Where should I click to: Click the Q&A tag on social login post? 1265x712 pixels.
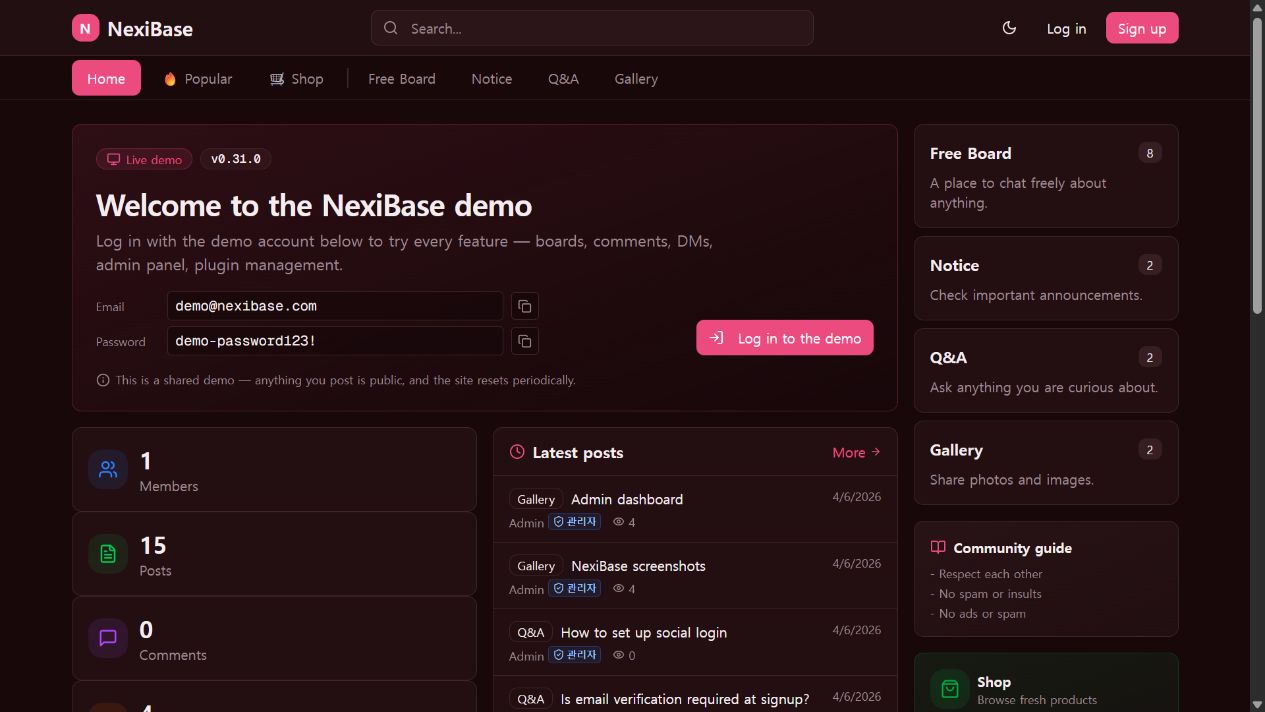531,633
